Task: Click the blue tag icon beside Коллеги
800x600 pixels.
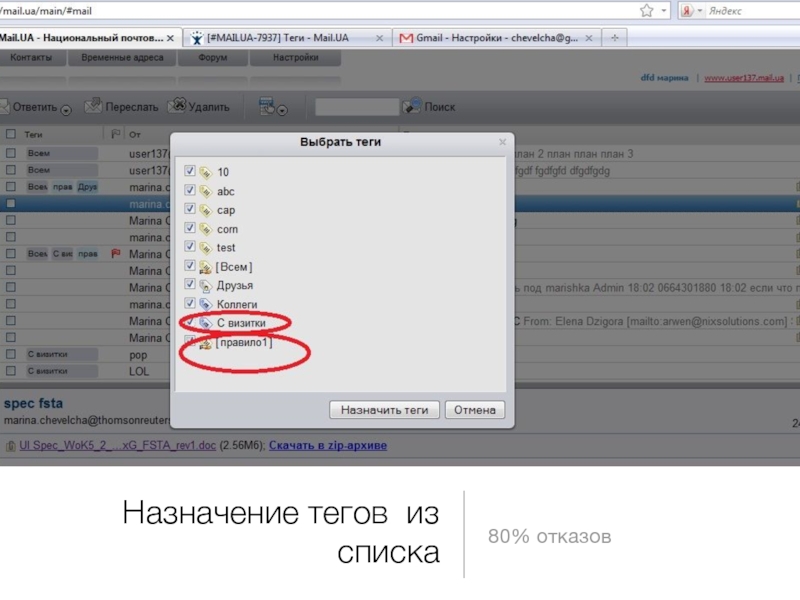Action: [205, 305]
